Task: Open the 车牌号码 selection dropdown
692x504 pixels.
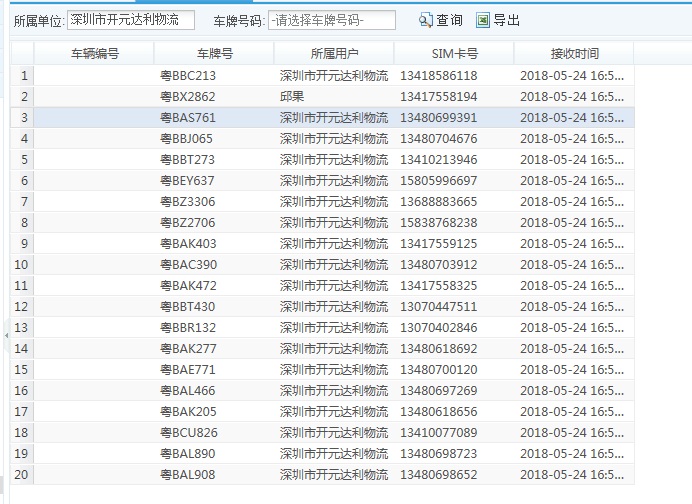Action: coord(332,20)
